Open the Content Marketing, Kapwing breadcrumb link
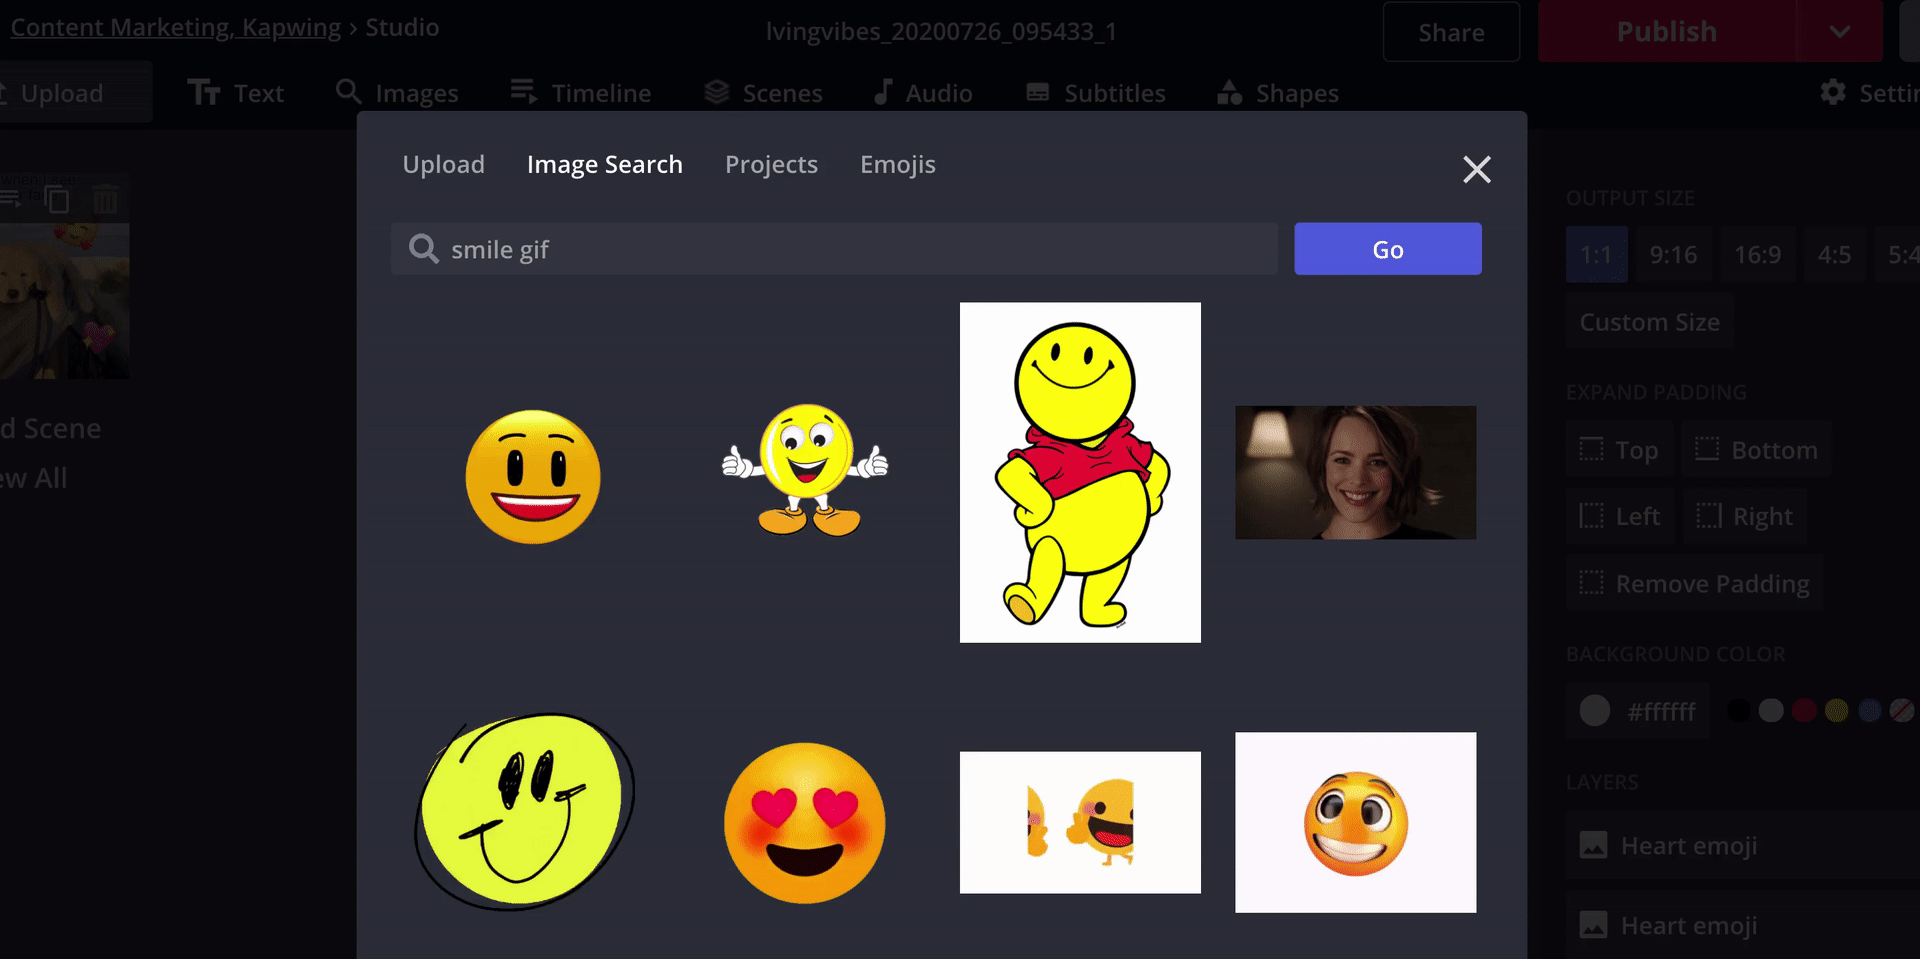Screen dimensions: 1920x959 176,28
